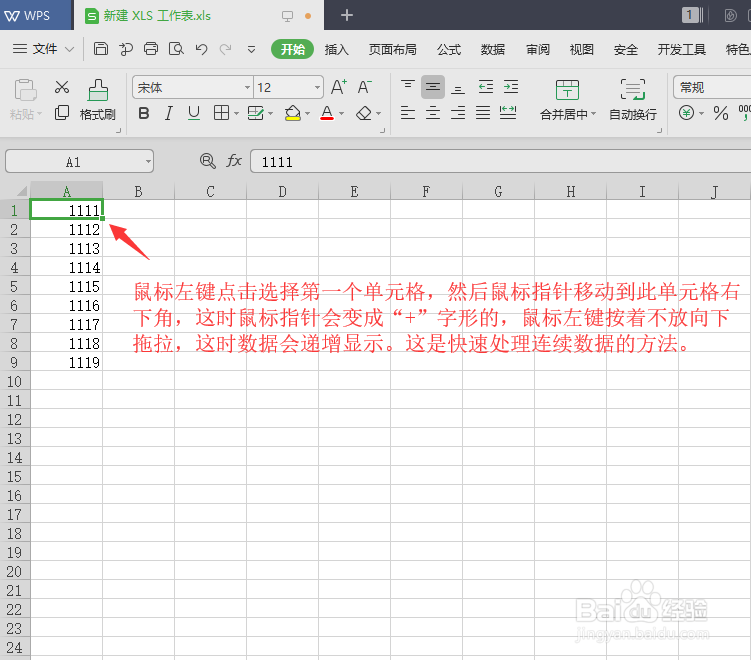The height and width of the screenshot is (660, 751).
Task: Decrease indent icon
Action: click(x=486, y=87)
